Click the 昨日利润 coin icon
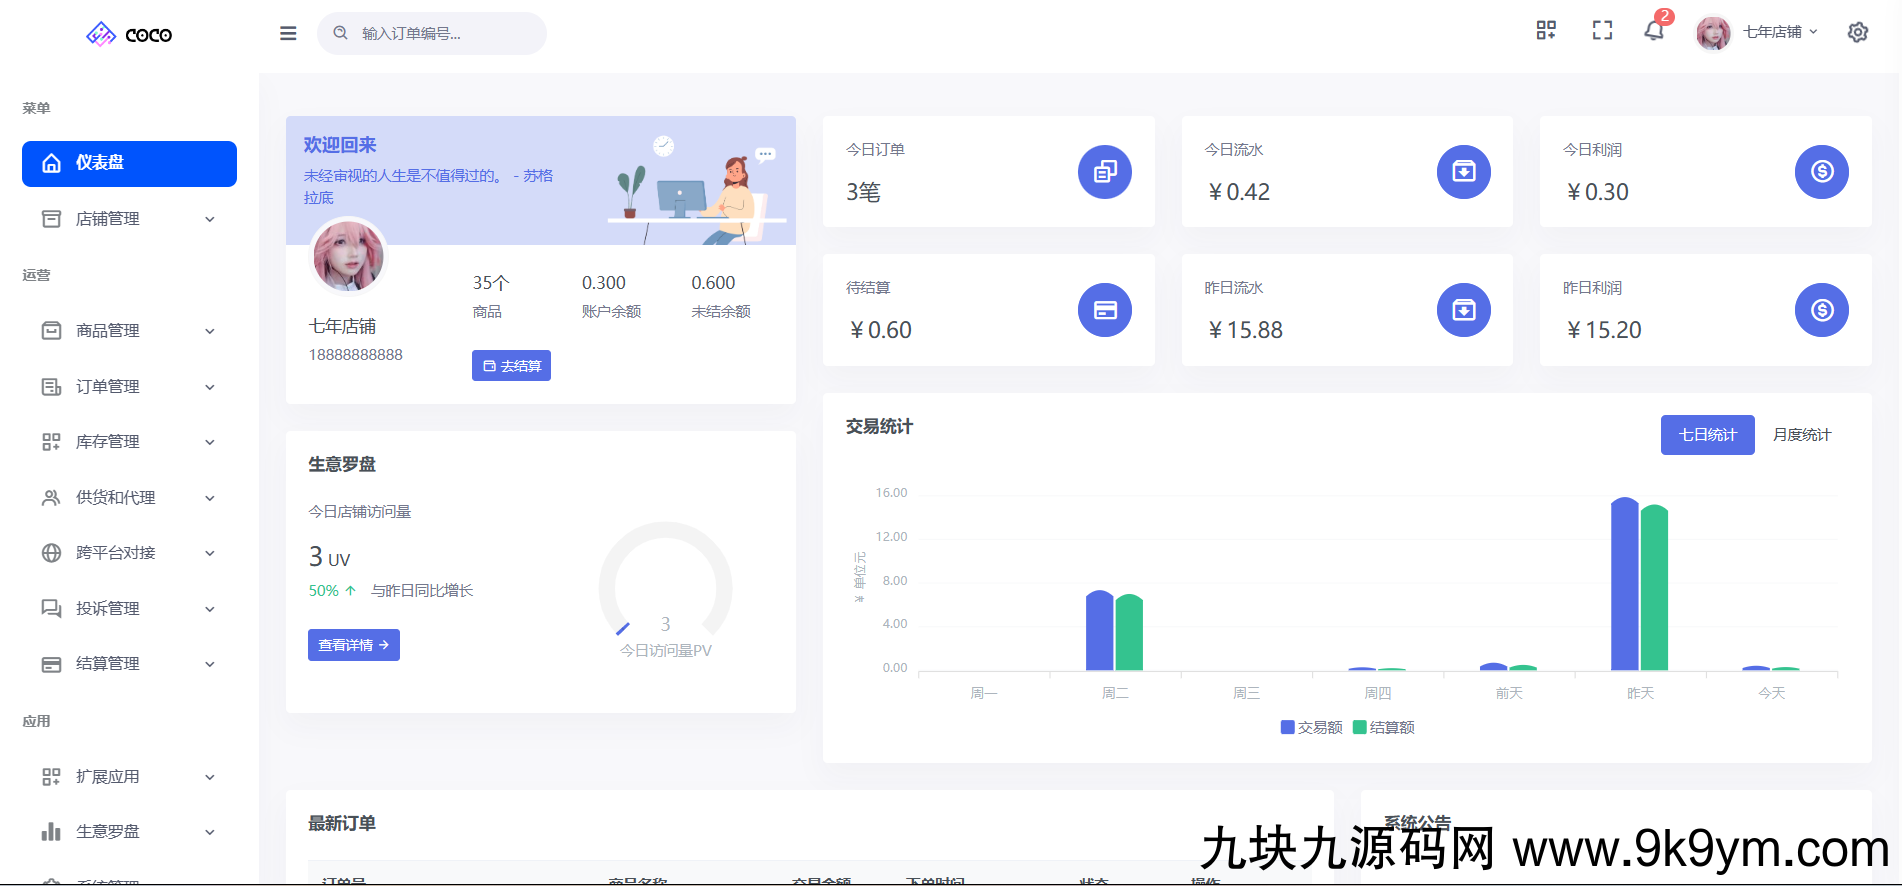The width and height of the screenshot is (1902, 886). click(1822, 310)
